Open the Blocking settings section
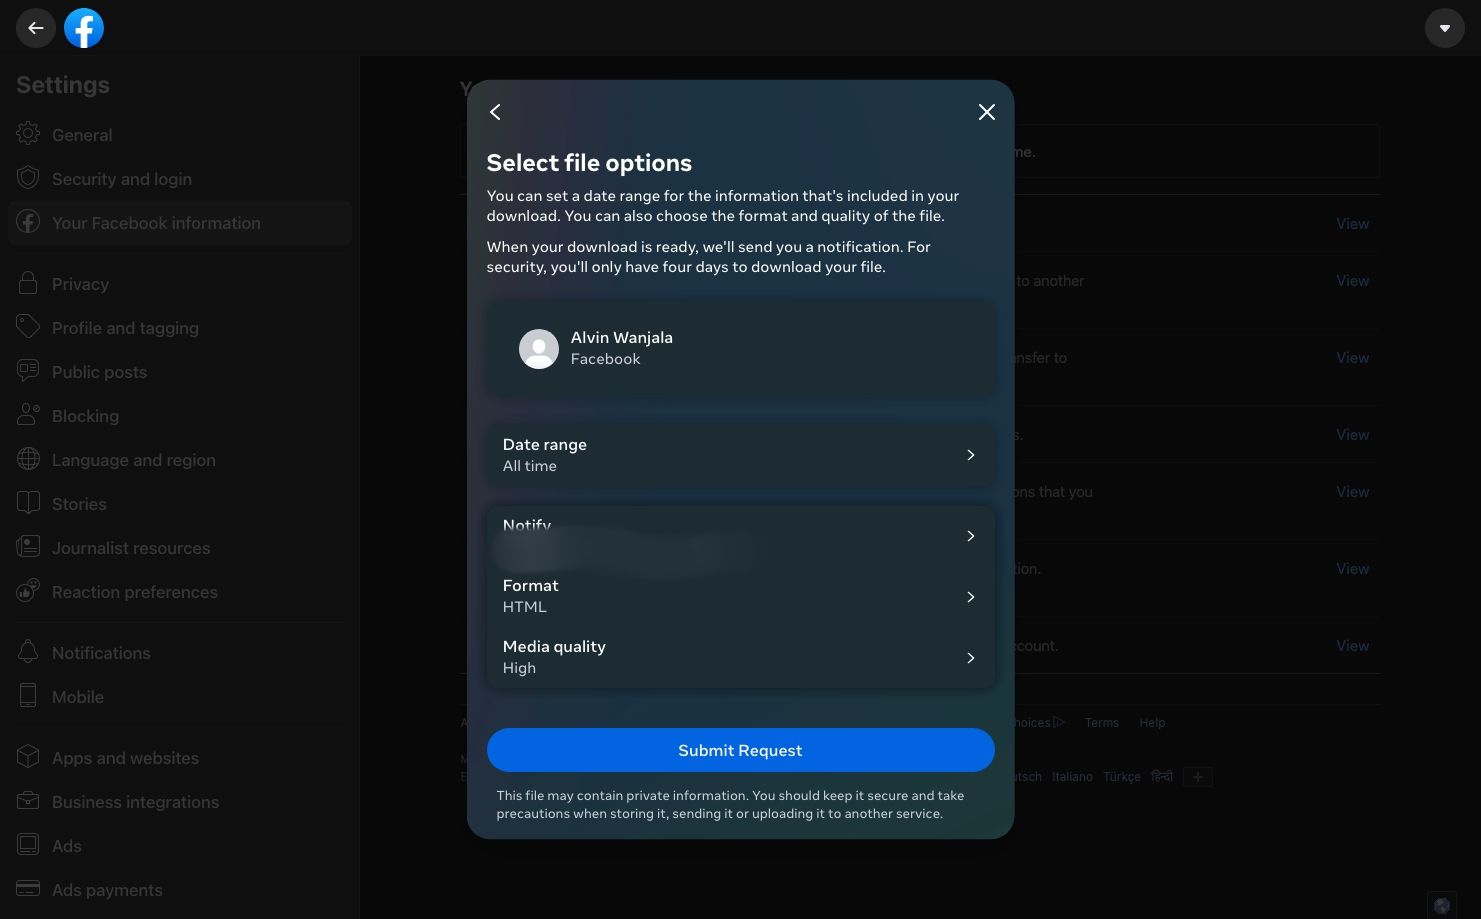Screen dimensions: 1481x919 pyautogui.click(x=85, y=416)
